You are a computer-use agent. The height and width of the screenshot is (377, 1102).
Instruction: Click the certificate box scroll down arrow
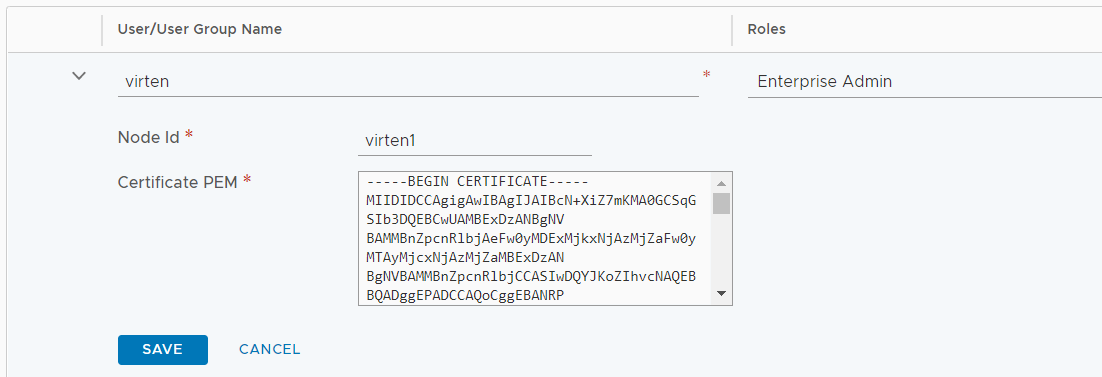point(721,293)
